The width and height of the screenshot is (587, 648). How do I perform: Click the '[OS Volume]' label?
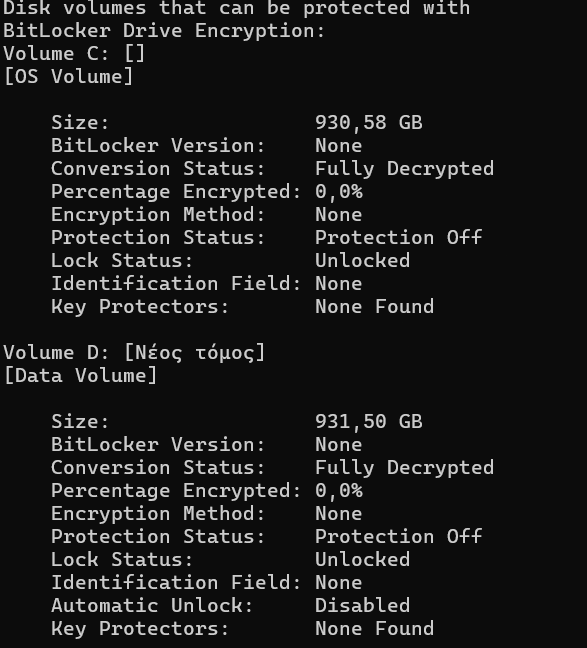pos(68,77)
